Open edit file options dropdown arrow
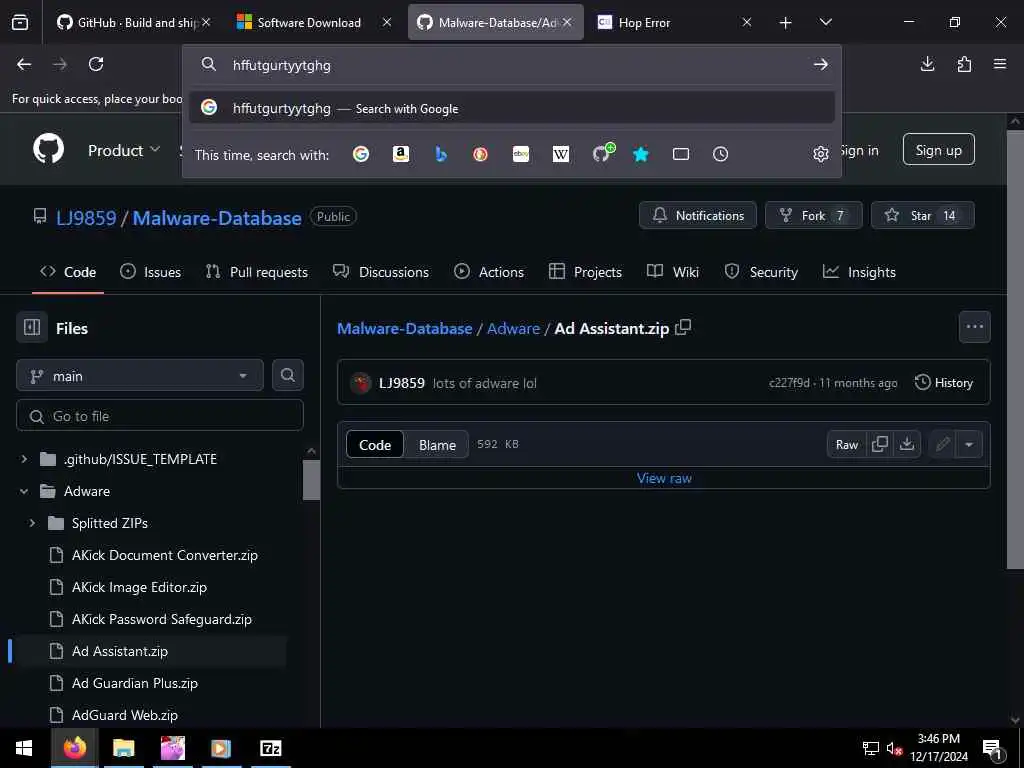This screenshot has height=768, width=1024. pos(969,445)
